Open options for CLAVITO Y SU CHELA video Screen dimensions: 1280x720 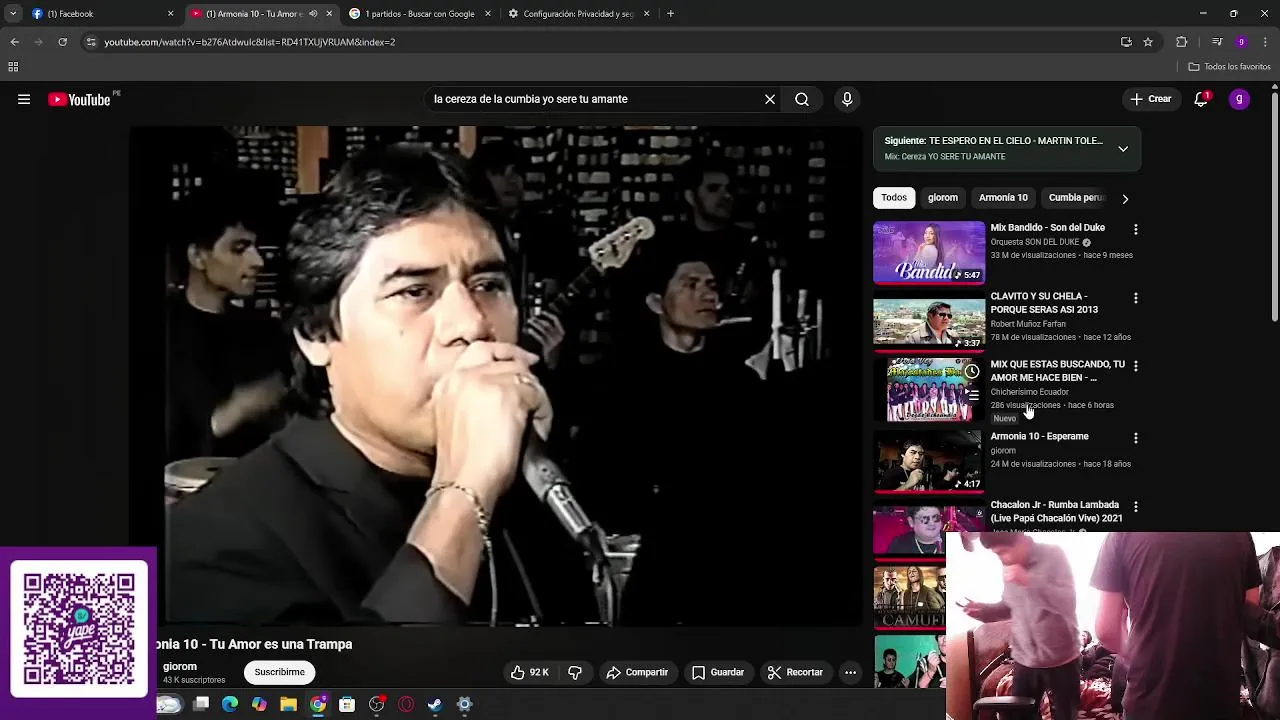coord(1135,298)
